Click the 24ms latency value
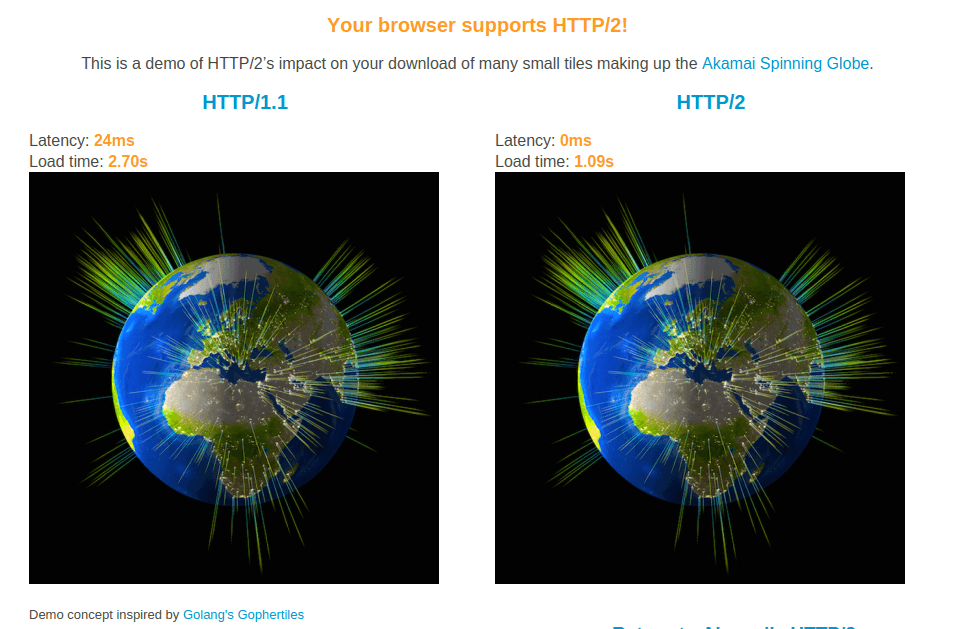This screenshot has width=953, height=629. [114, 141]
